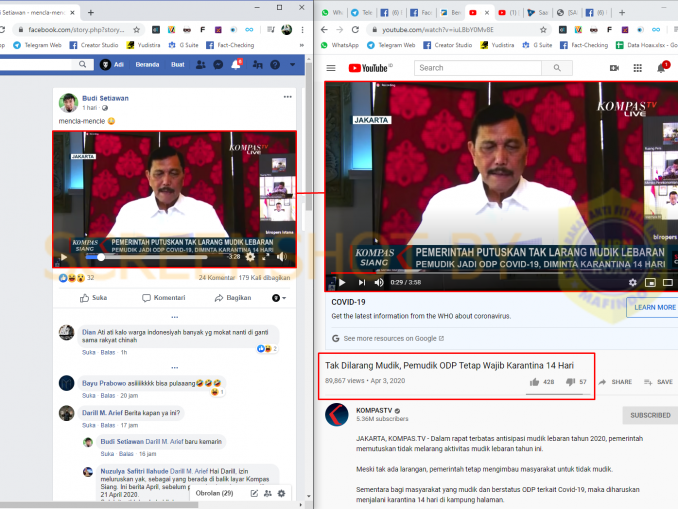Open the YouTube apps grid icon
678x509 pixels.
coord(637,68)
